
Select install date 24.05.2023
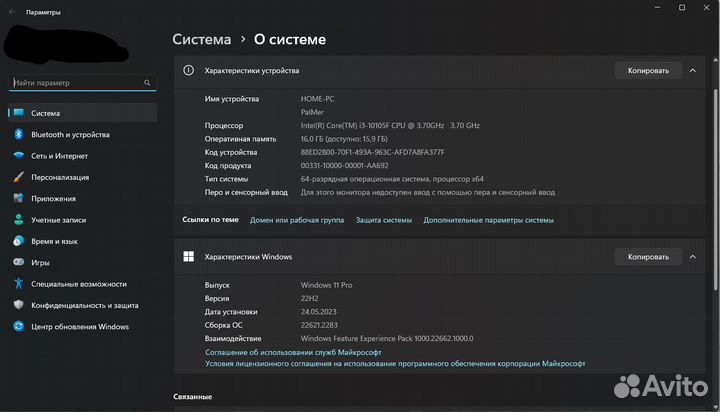click(318, 311)
